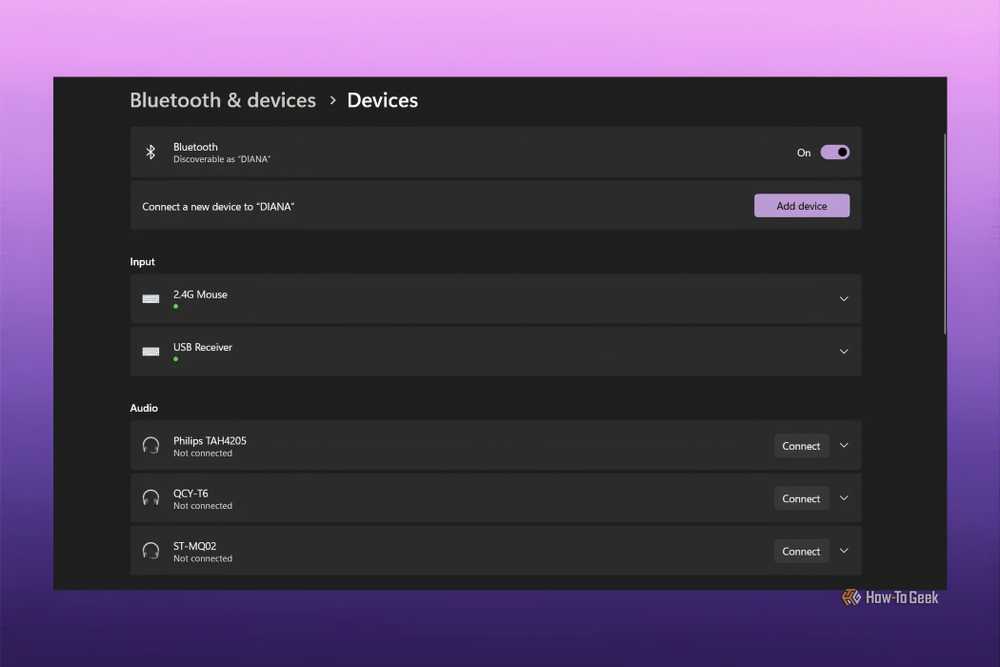The height and width of the screenshot is (667, 1000).
Task: Expand ST-MQ02 device options
Action: coord(844,552)
